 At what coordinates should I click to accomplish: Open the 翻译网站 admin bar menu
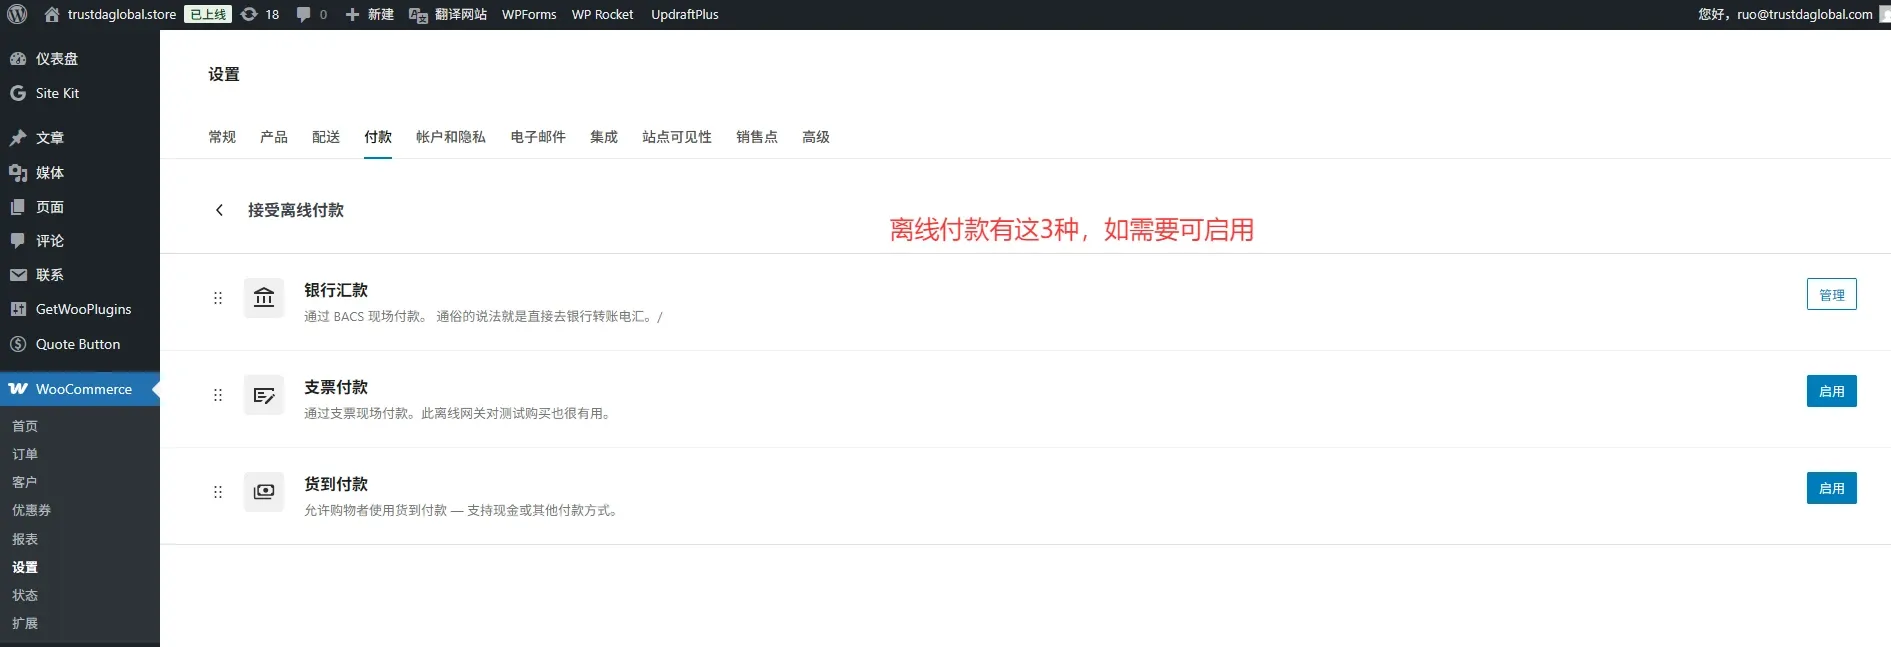tap(448, 15)
